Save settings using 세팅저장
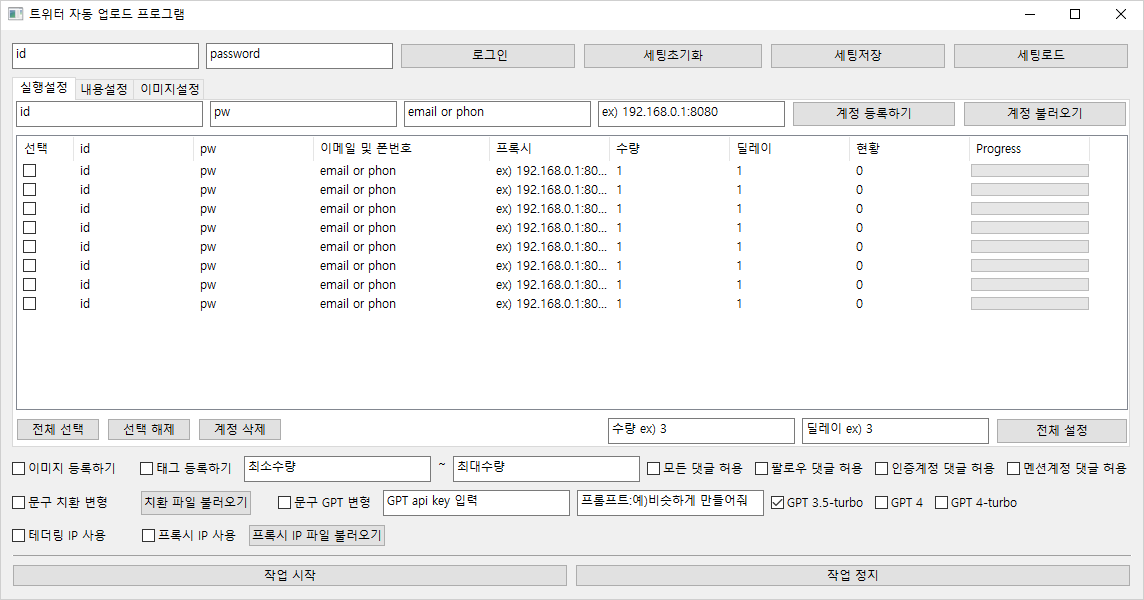The width and height of the screenshot is (1144, 600). [x=858, y=56]
